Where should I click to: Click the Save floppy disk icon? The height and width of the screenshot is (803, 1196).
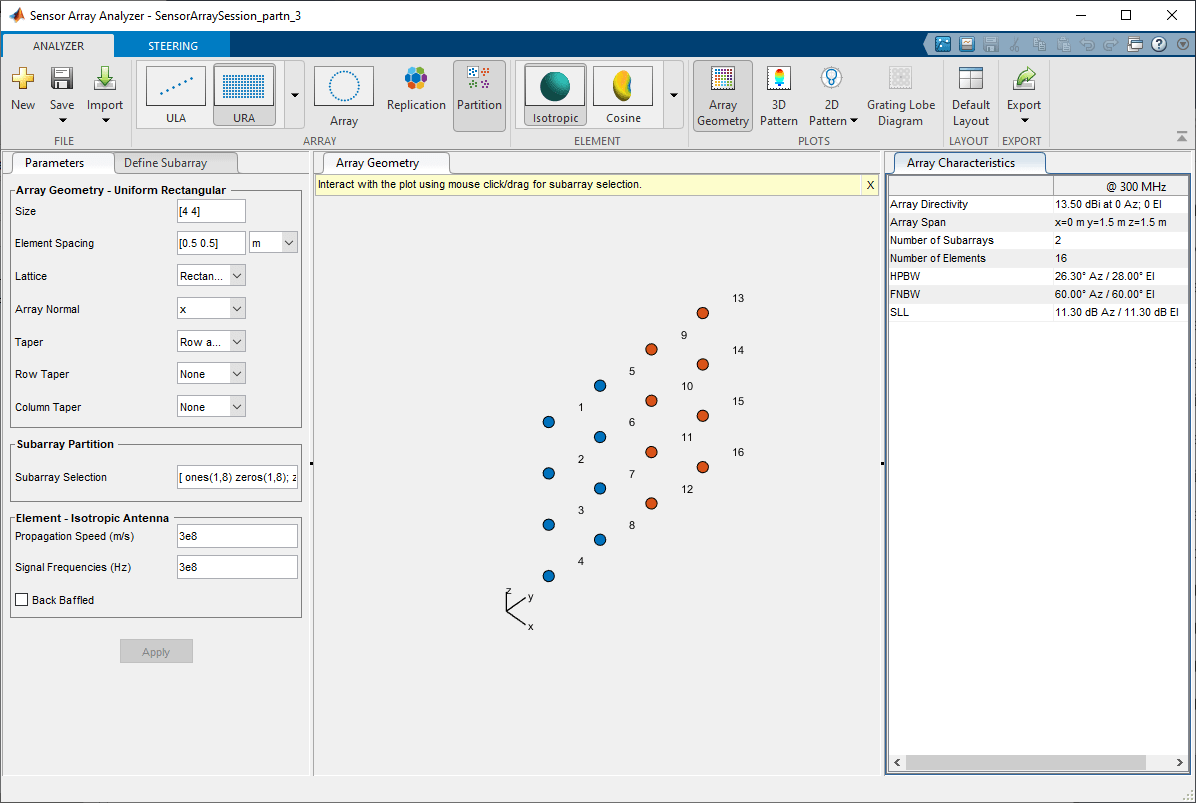click(62, 79)
